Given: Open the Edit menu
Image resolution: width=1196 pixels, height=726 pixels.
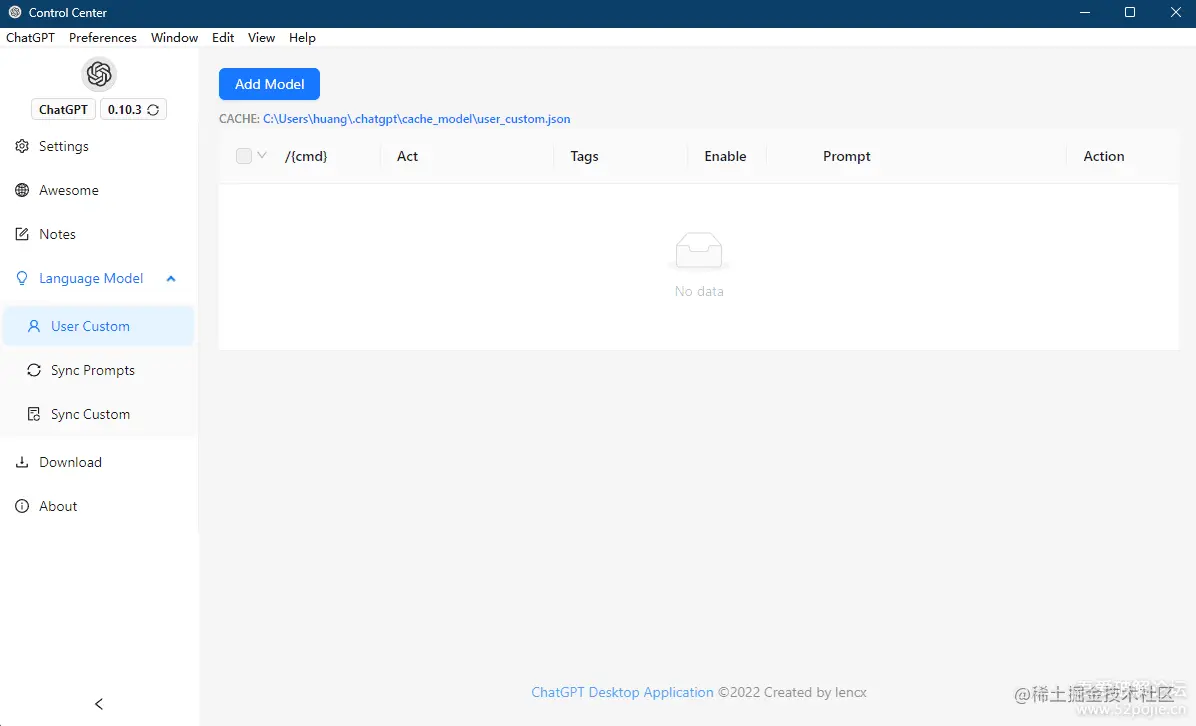Looking at the screenshot, I should click(x=223, y=37).
